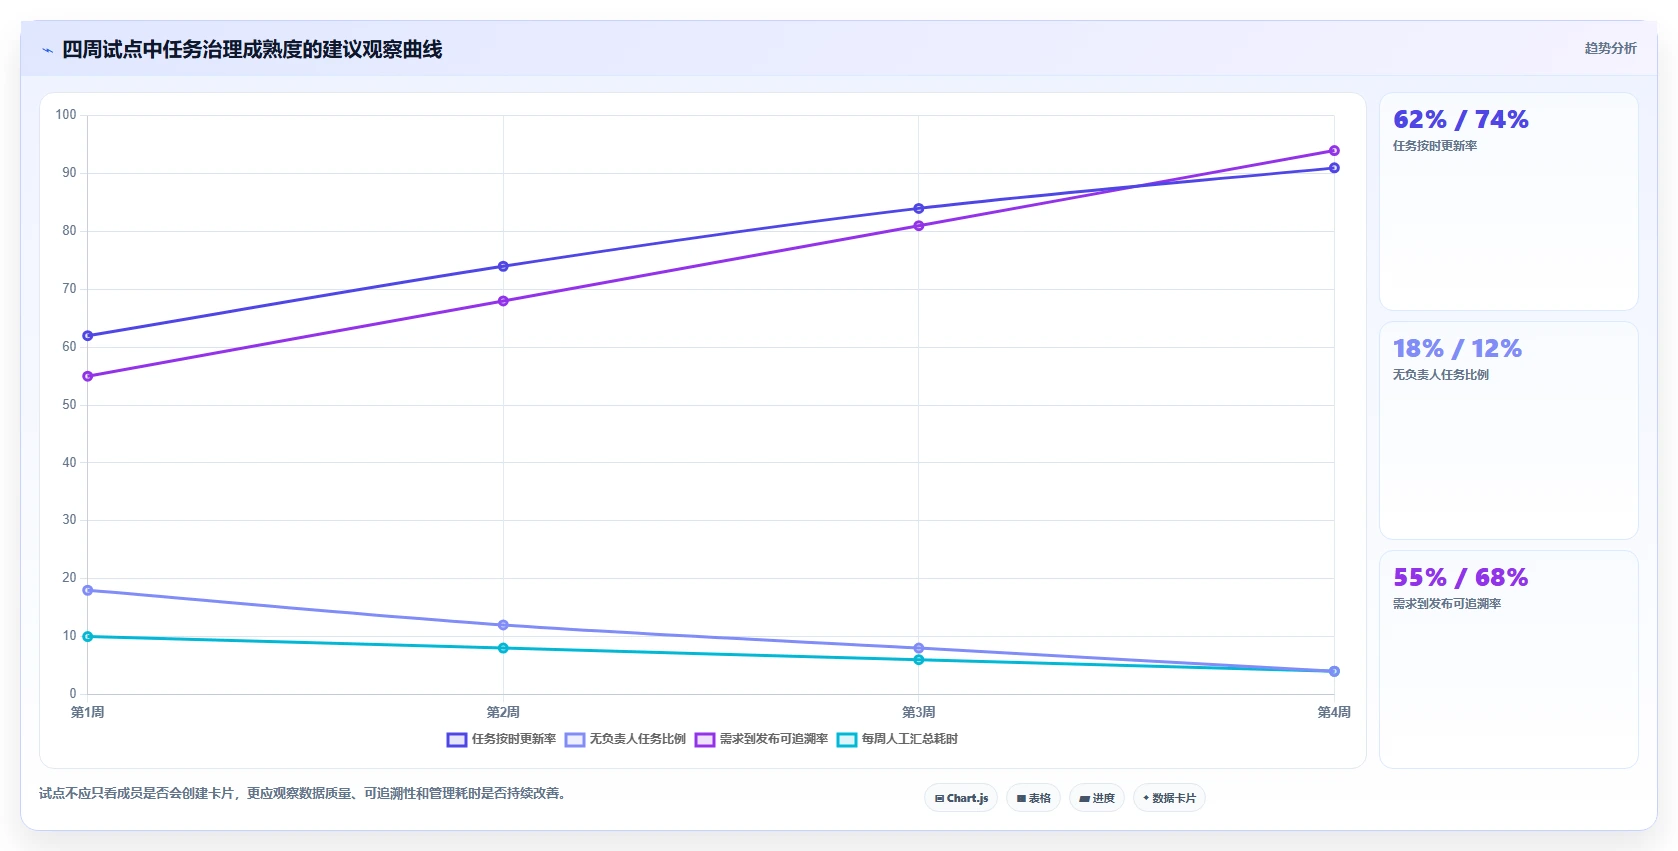Click the lavender 8 point at 第3周

[919, 648]
